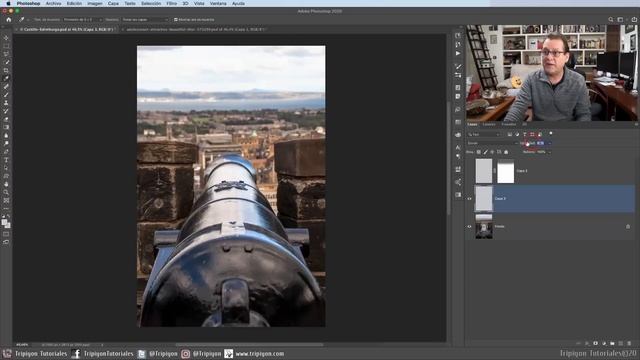Select the Eyedropper tool in the toolbar

[6, 78]
